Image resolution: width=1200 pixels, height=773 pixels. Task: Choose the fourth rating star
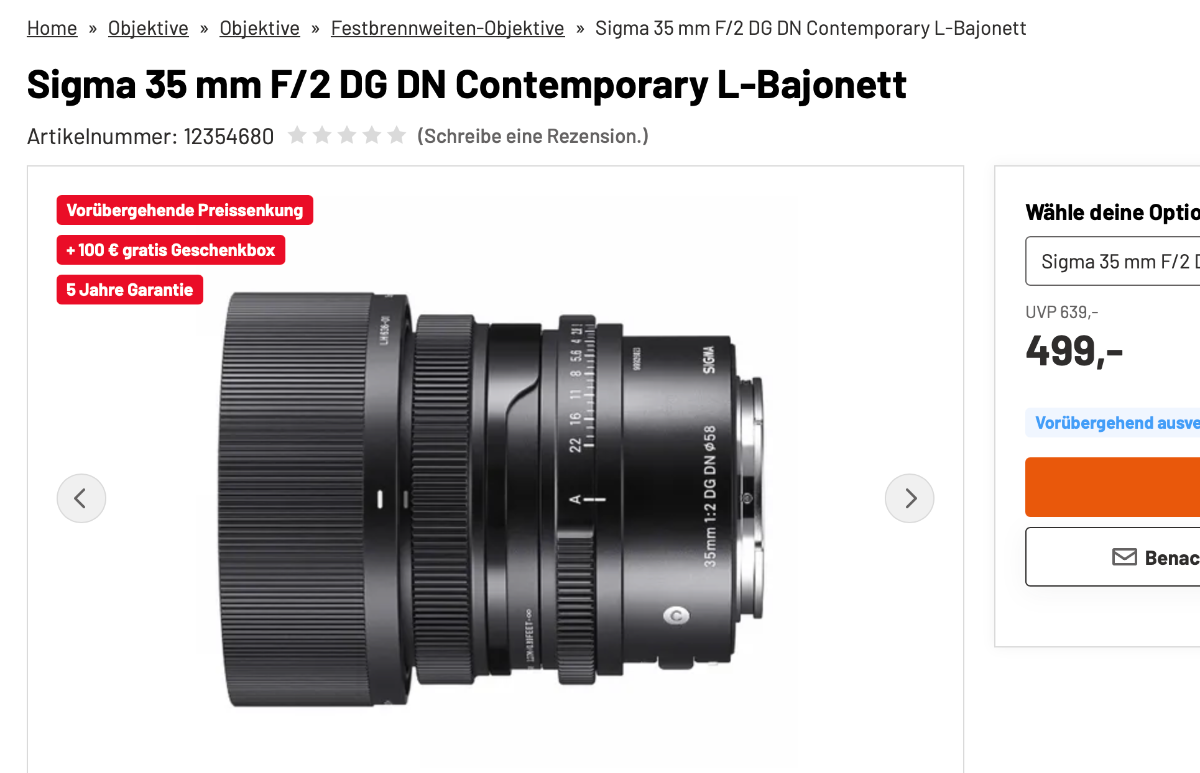[x=372, y=135]
